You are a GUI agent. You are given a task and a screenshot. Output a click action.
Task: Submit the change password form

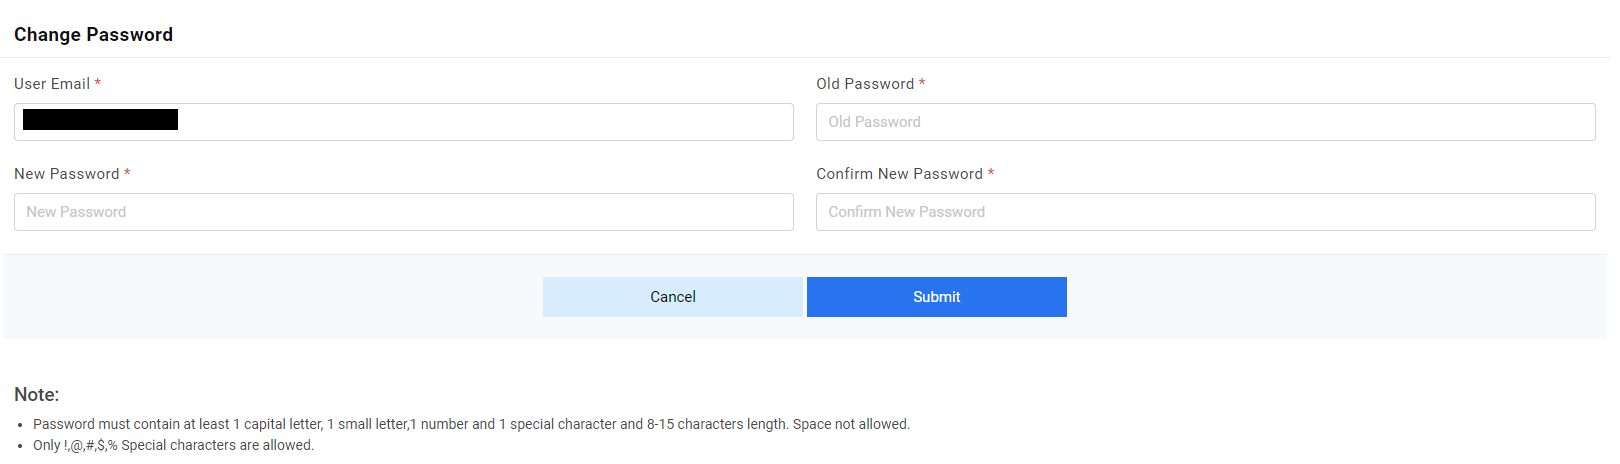[x=936, y=297]
